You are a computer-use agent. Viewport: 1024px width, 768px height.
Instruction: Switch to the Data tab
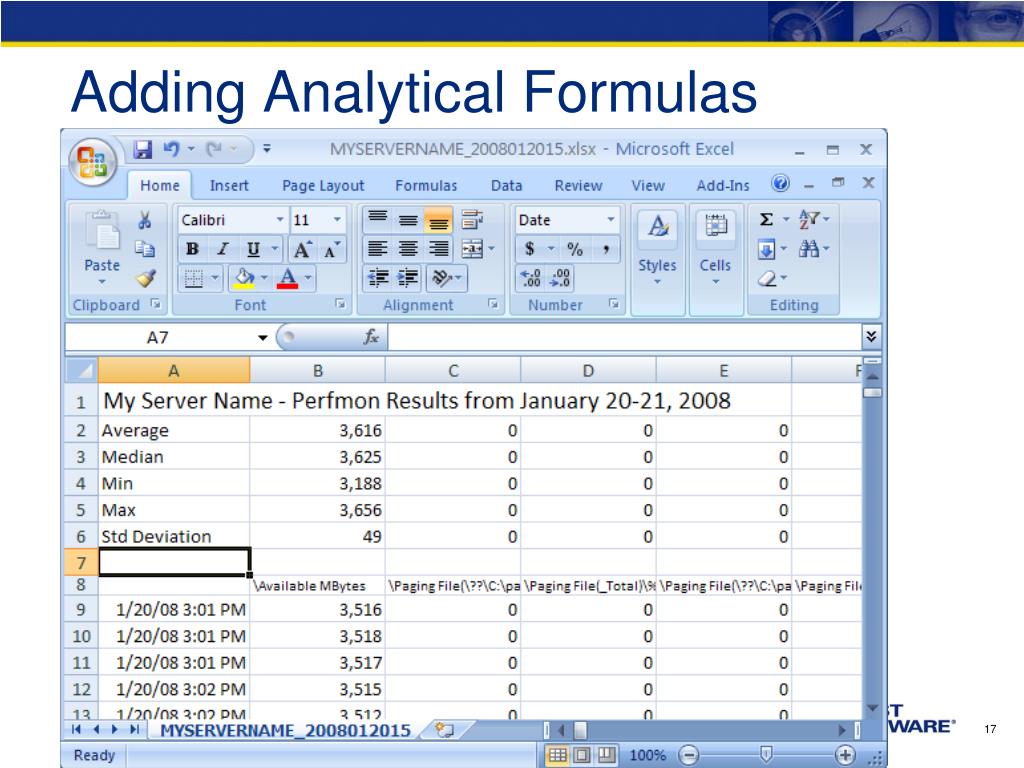tap(506, 185)
